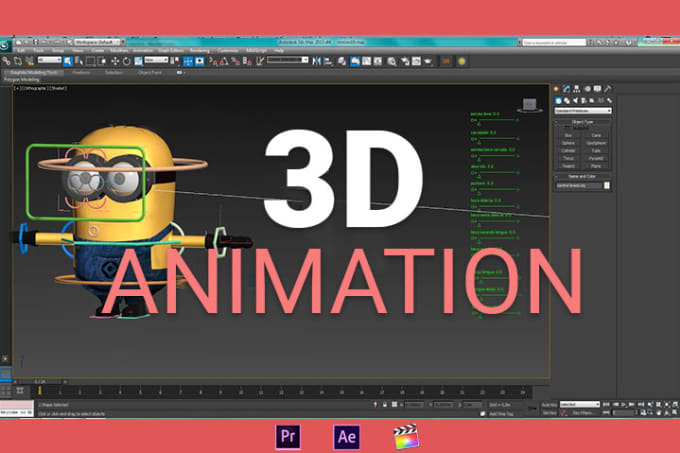The width and height of the screenshot is (680, 453).
Task: Click the Sphere primitive button
Action: [568, 143]
